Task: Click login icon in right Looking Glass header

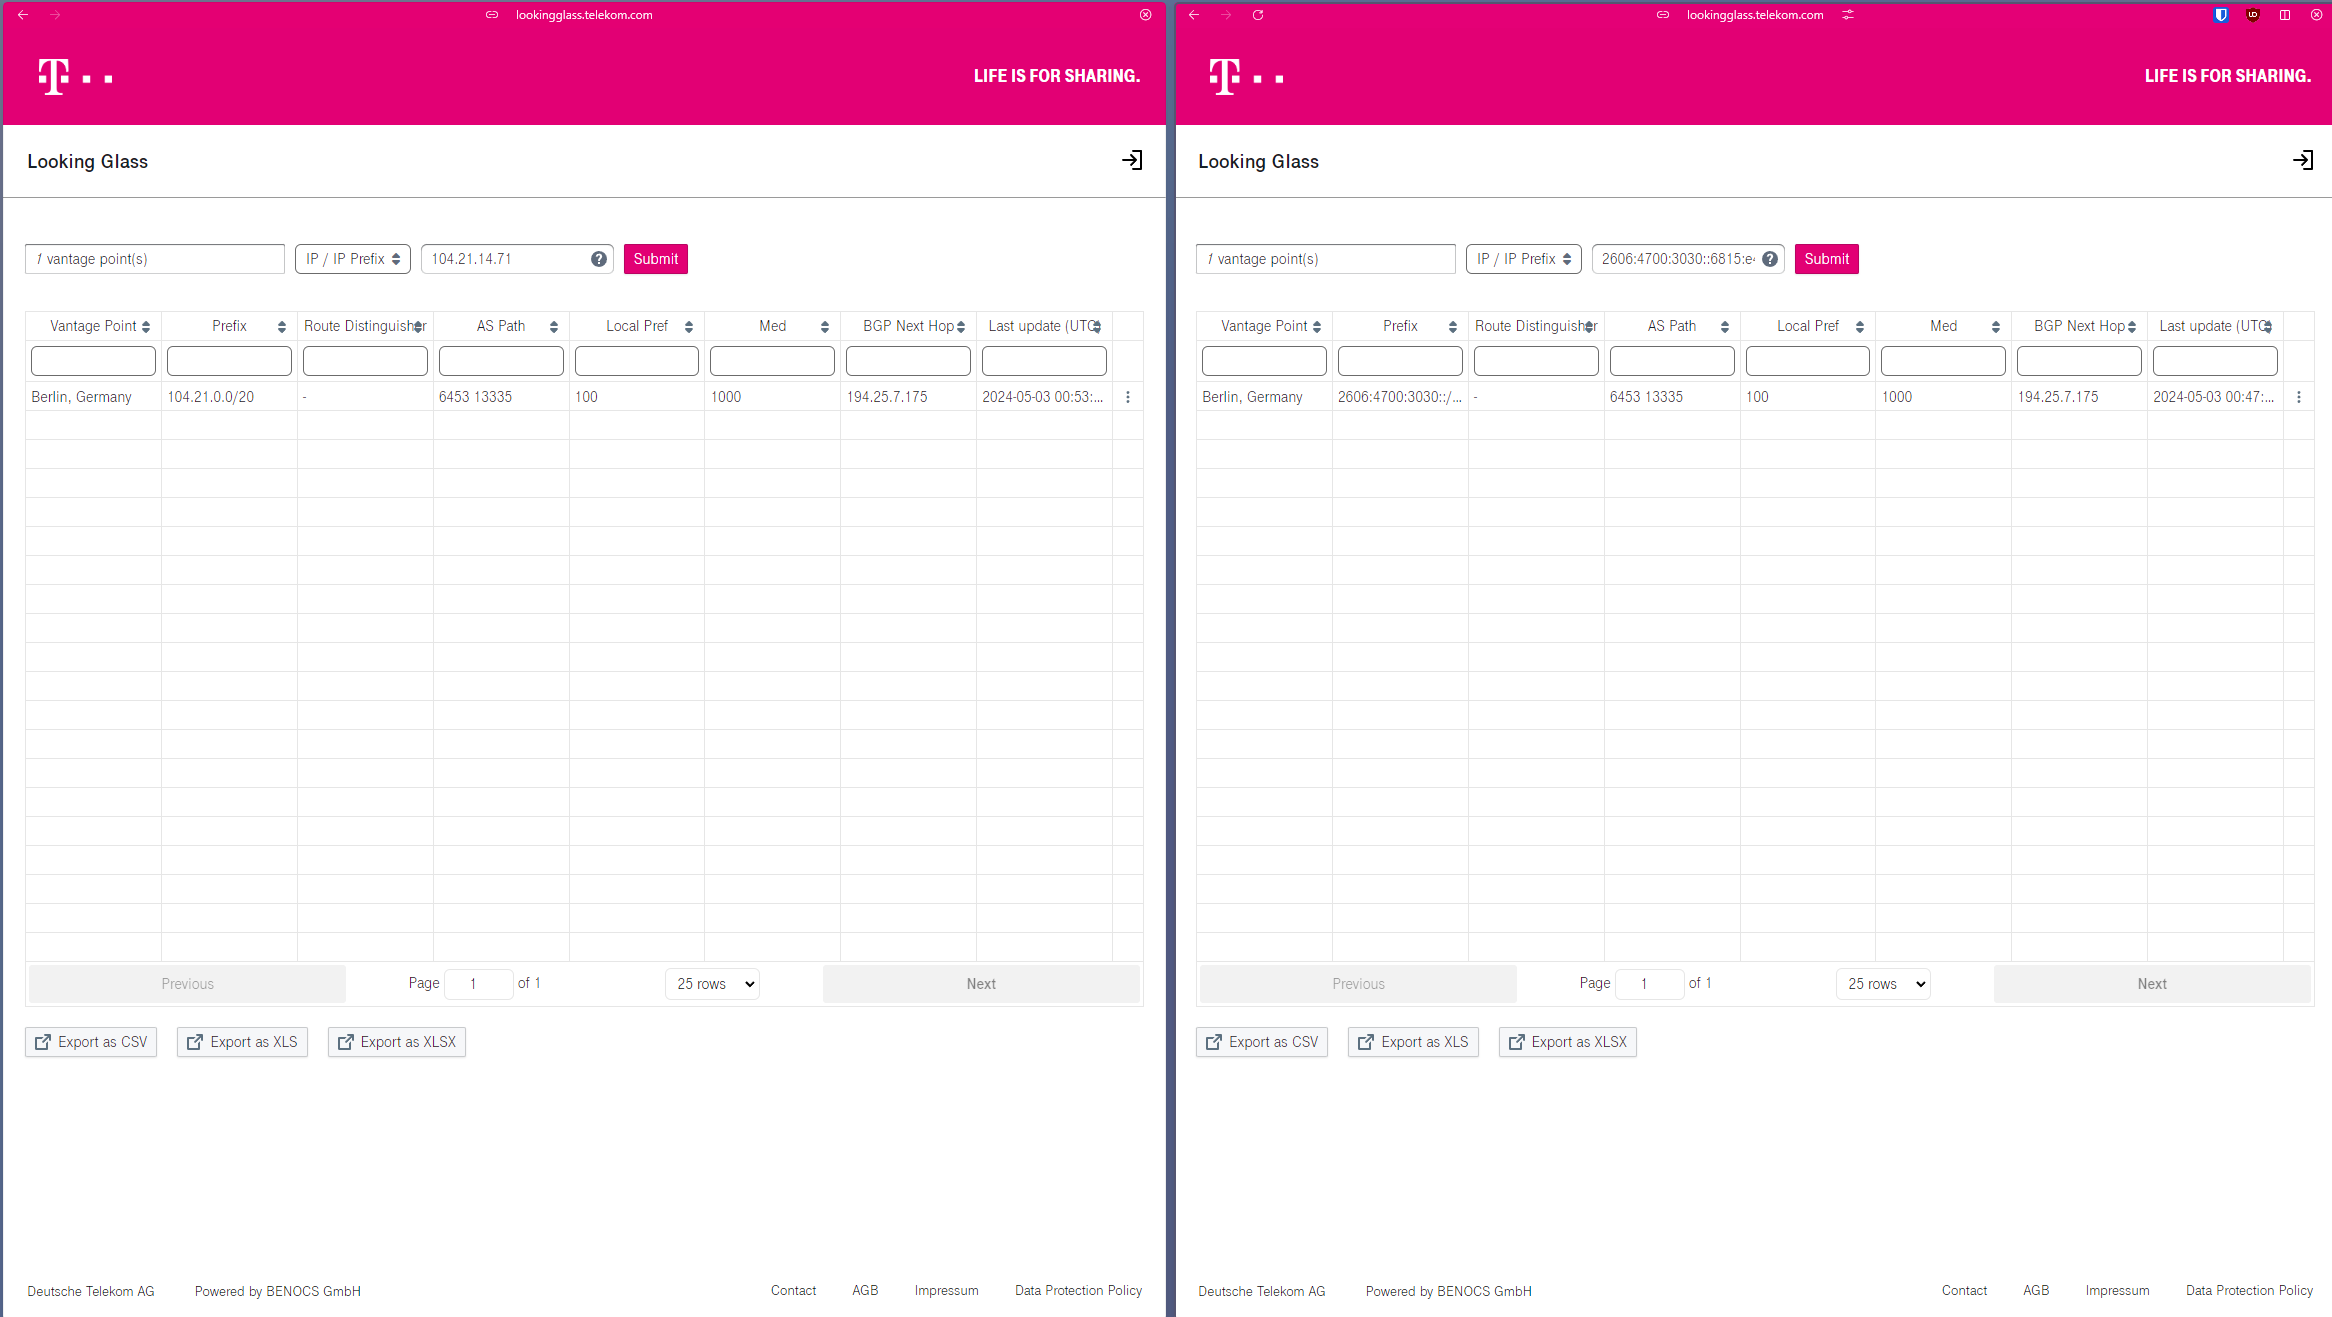Action: [2303, 160]
